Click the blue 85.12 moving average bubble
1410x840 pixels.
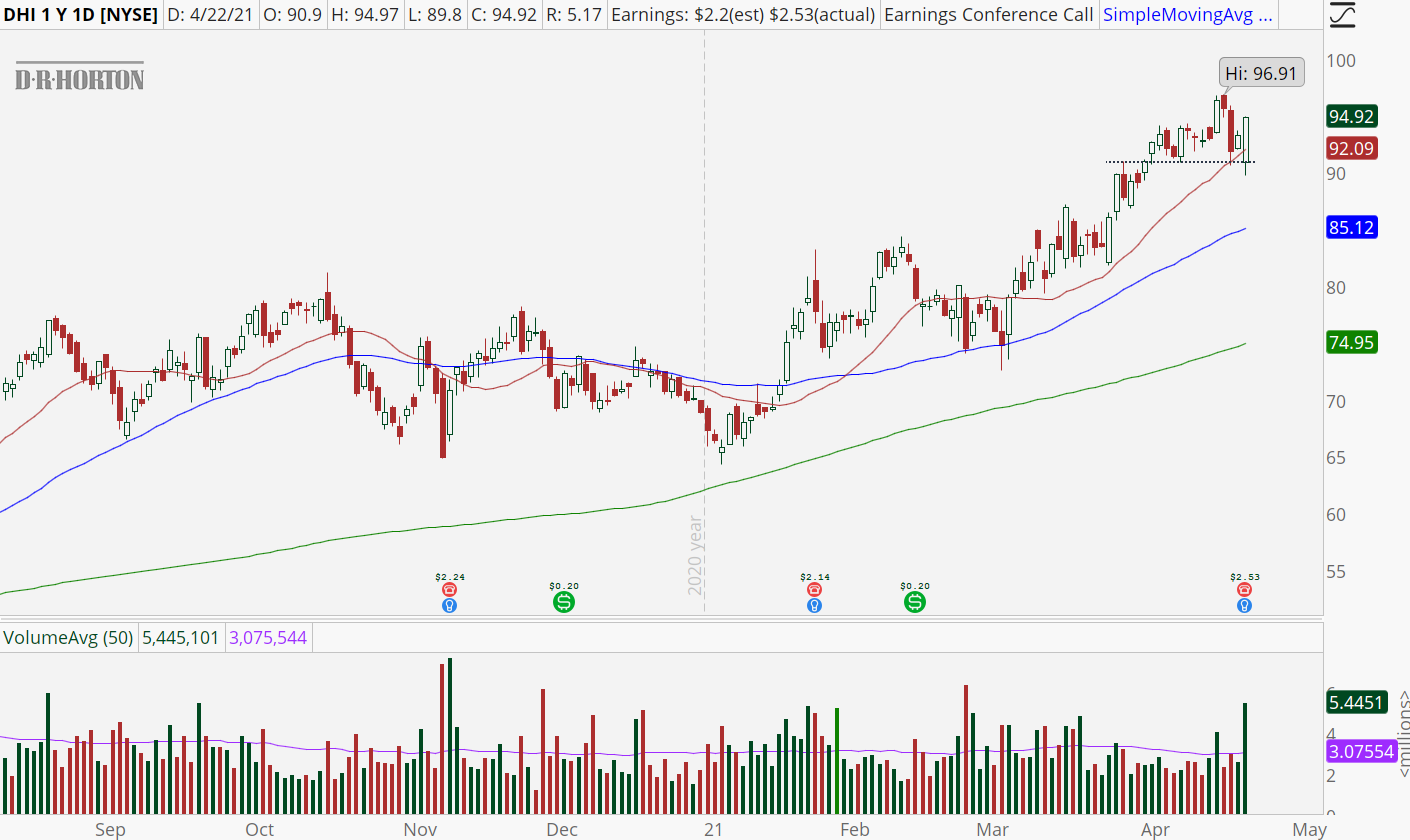[1352, 228]
